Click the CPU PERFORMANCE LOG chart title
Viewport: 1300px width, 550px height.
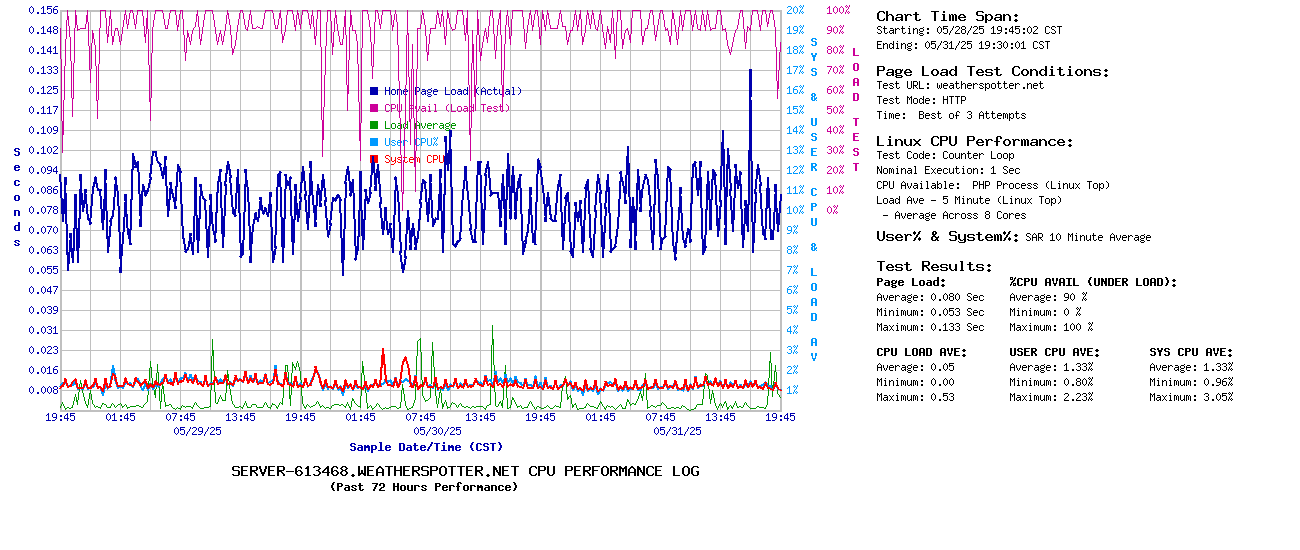point(465,471)
